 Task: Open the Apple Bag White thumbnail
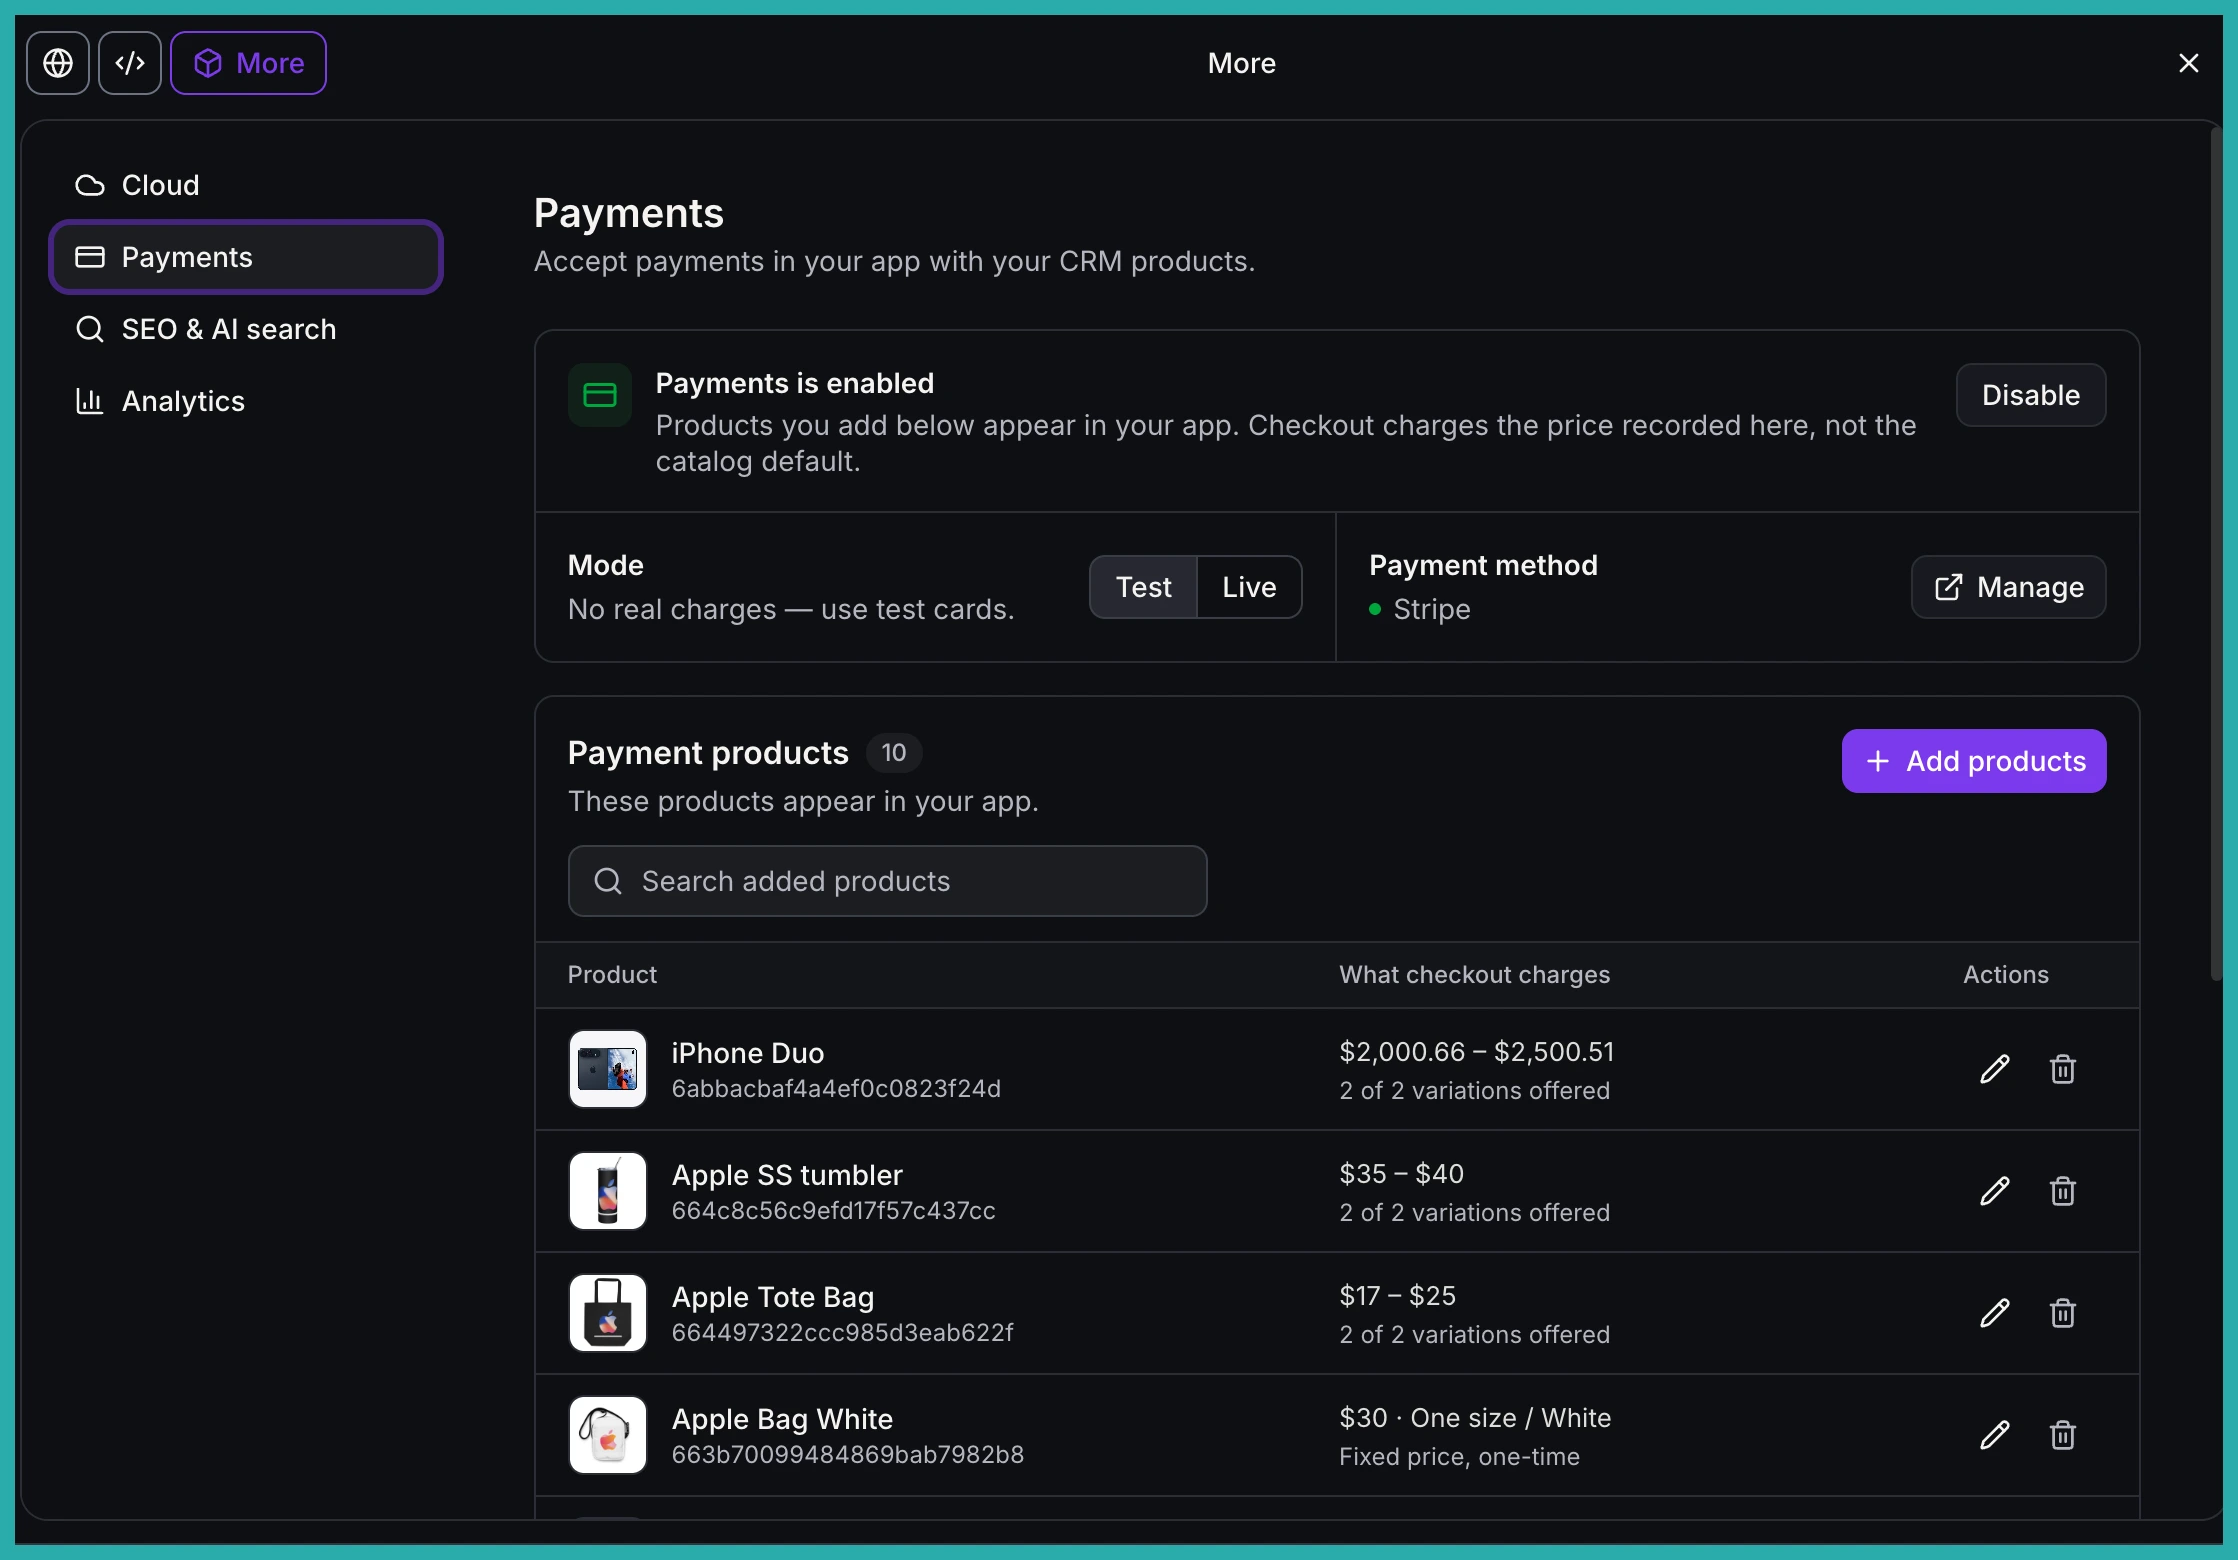(608, 1435)
